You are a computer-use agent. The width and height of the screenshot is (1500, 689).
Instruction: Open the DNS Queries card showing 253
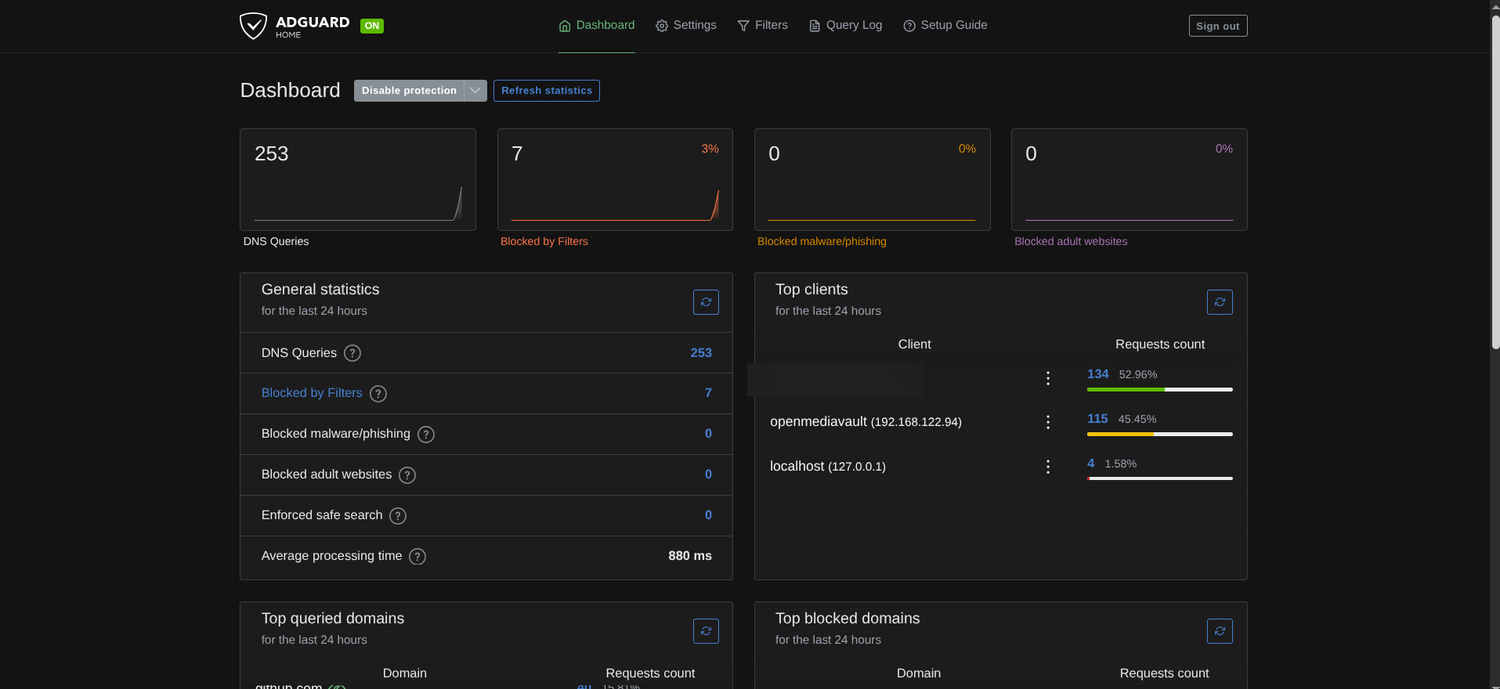tap(358, 179)
